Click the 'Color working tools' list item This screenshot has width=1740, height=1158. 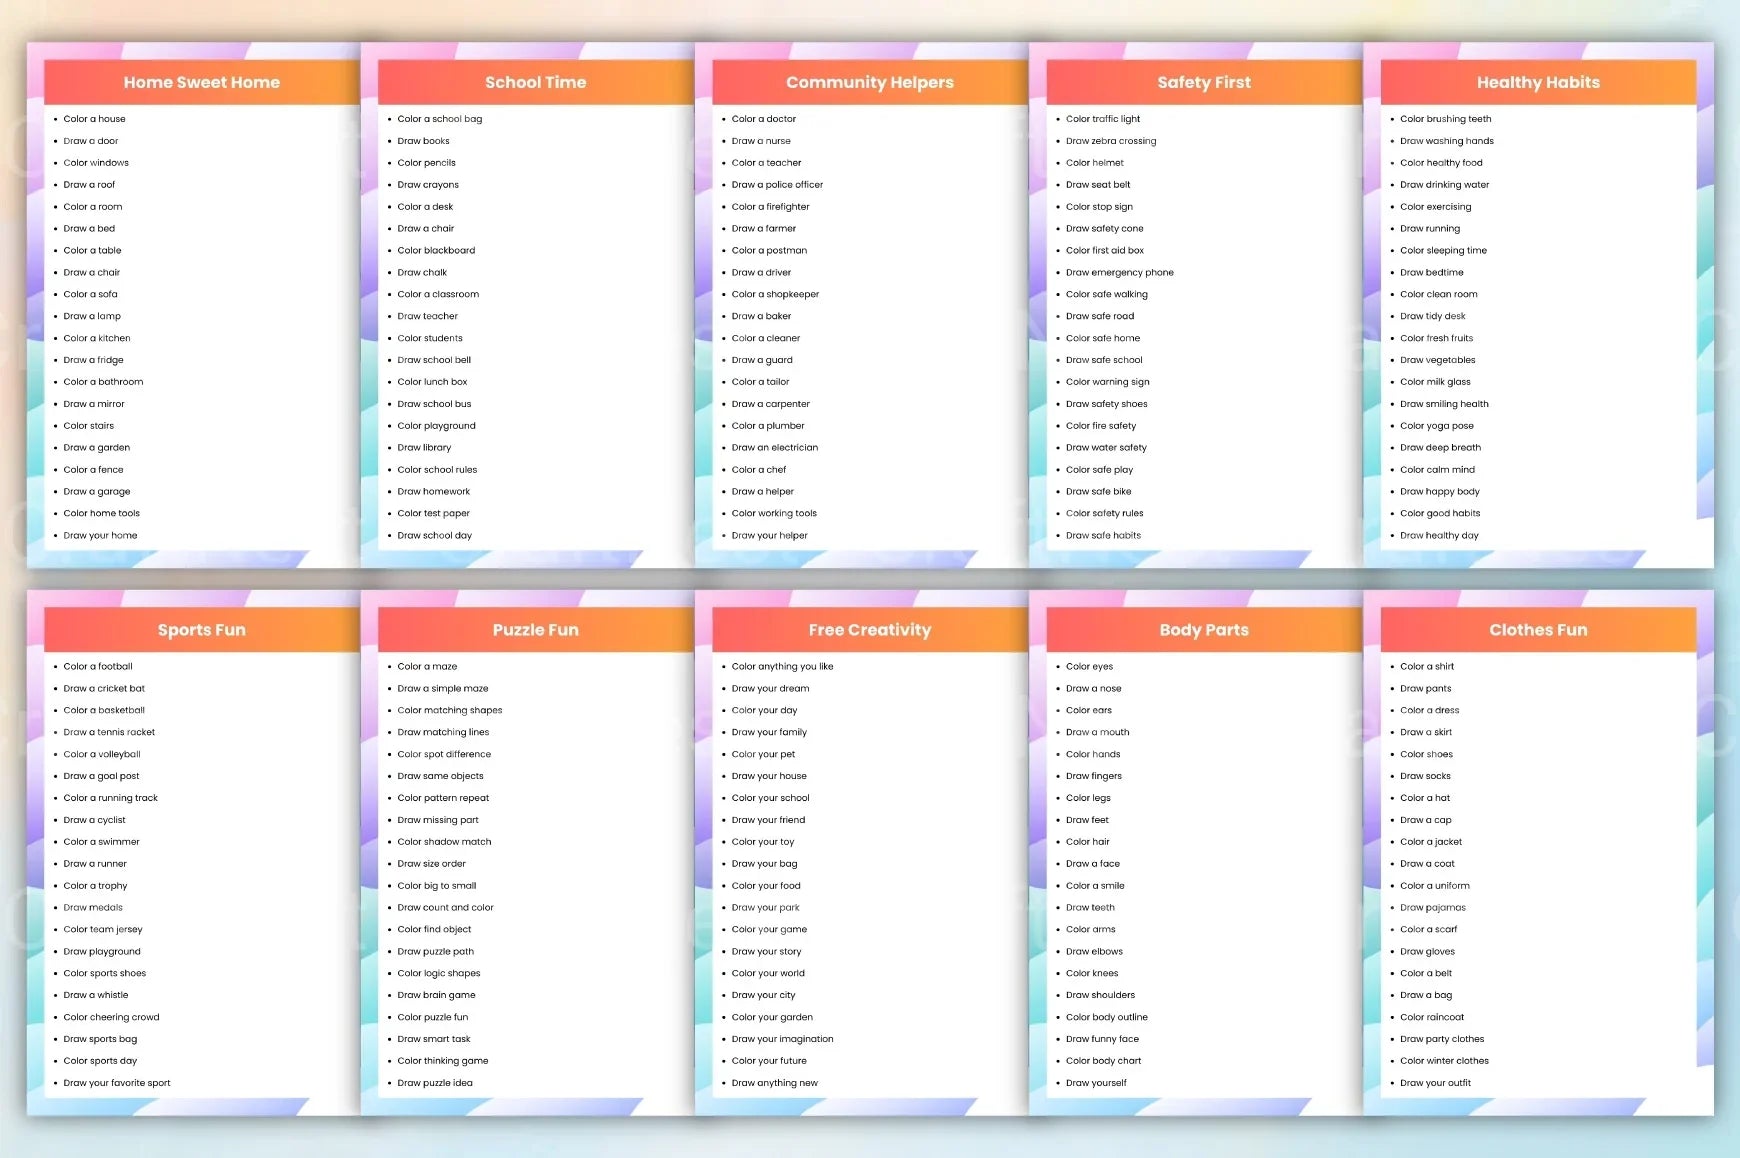(x=774, y=514)
